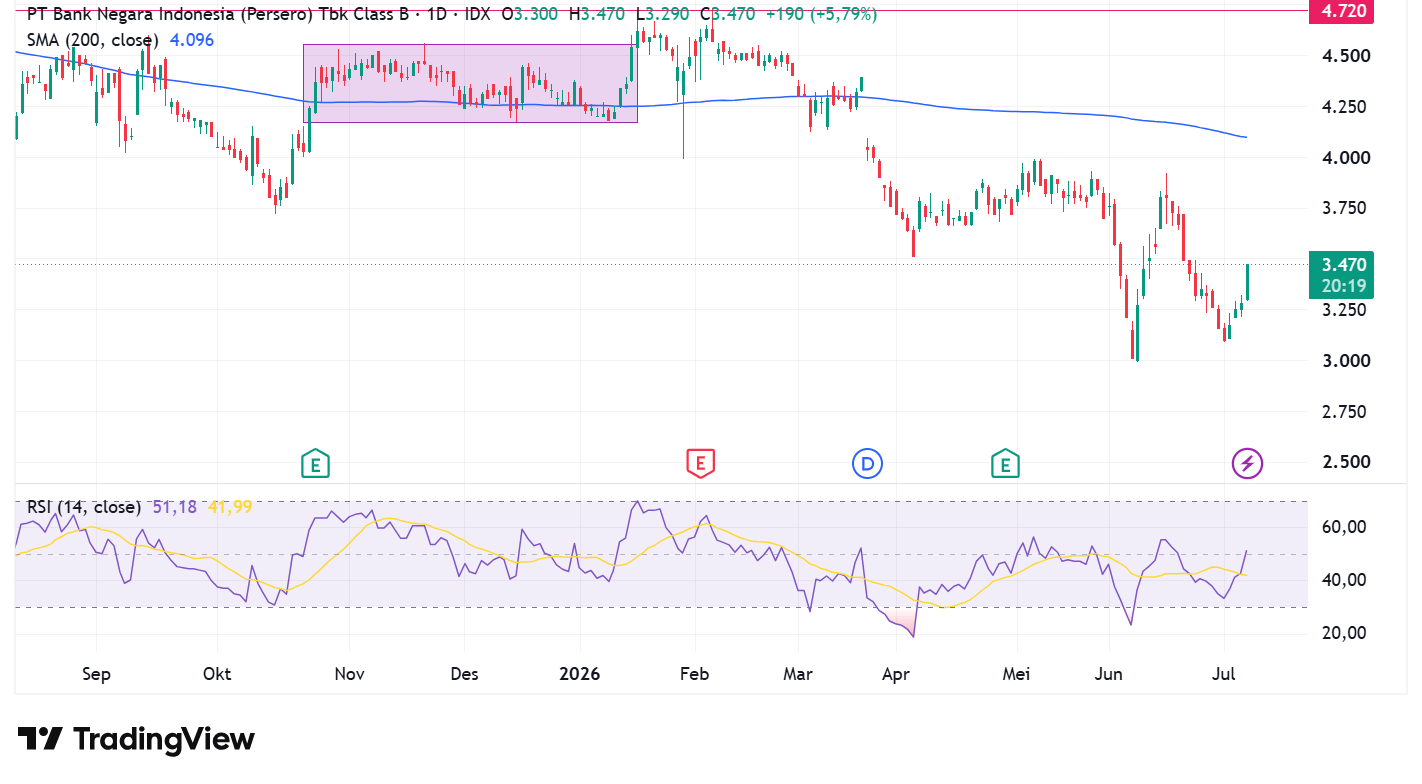Select the SMA (200, close) indicator label

click(92, 40)
